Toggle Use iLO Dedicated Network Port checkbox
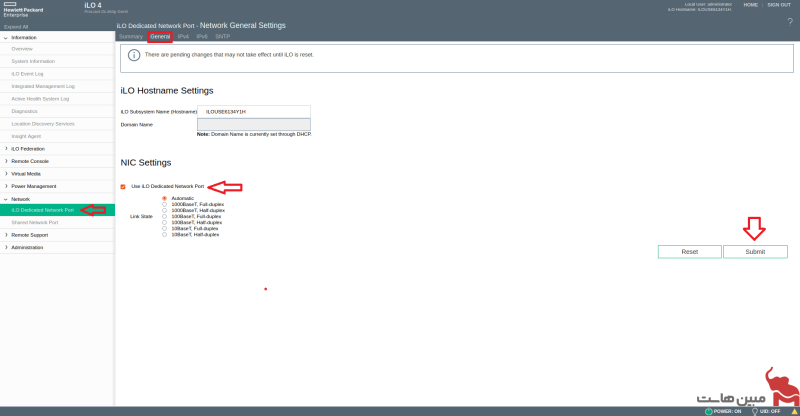Screen dimensions: 800x416 (x=123, y=187)
